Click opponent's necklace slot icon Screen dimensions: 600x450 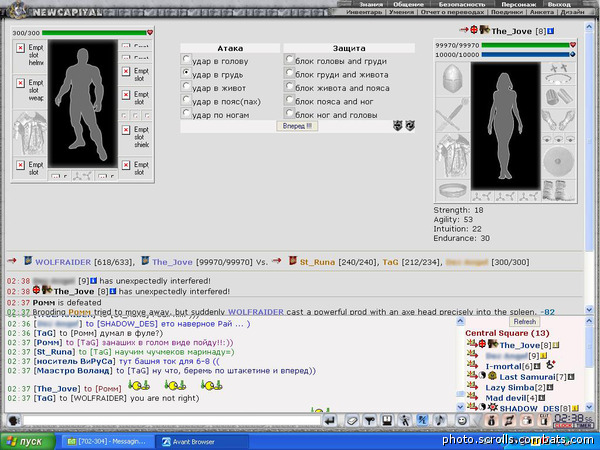click(558, 79)
